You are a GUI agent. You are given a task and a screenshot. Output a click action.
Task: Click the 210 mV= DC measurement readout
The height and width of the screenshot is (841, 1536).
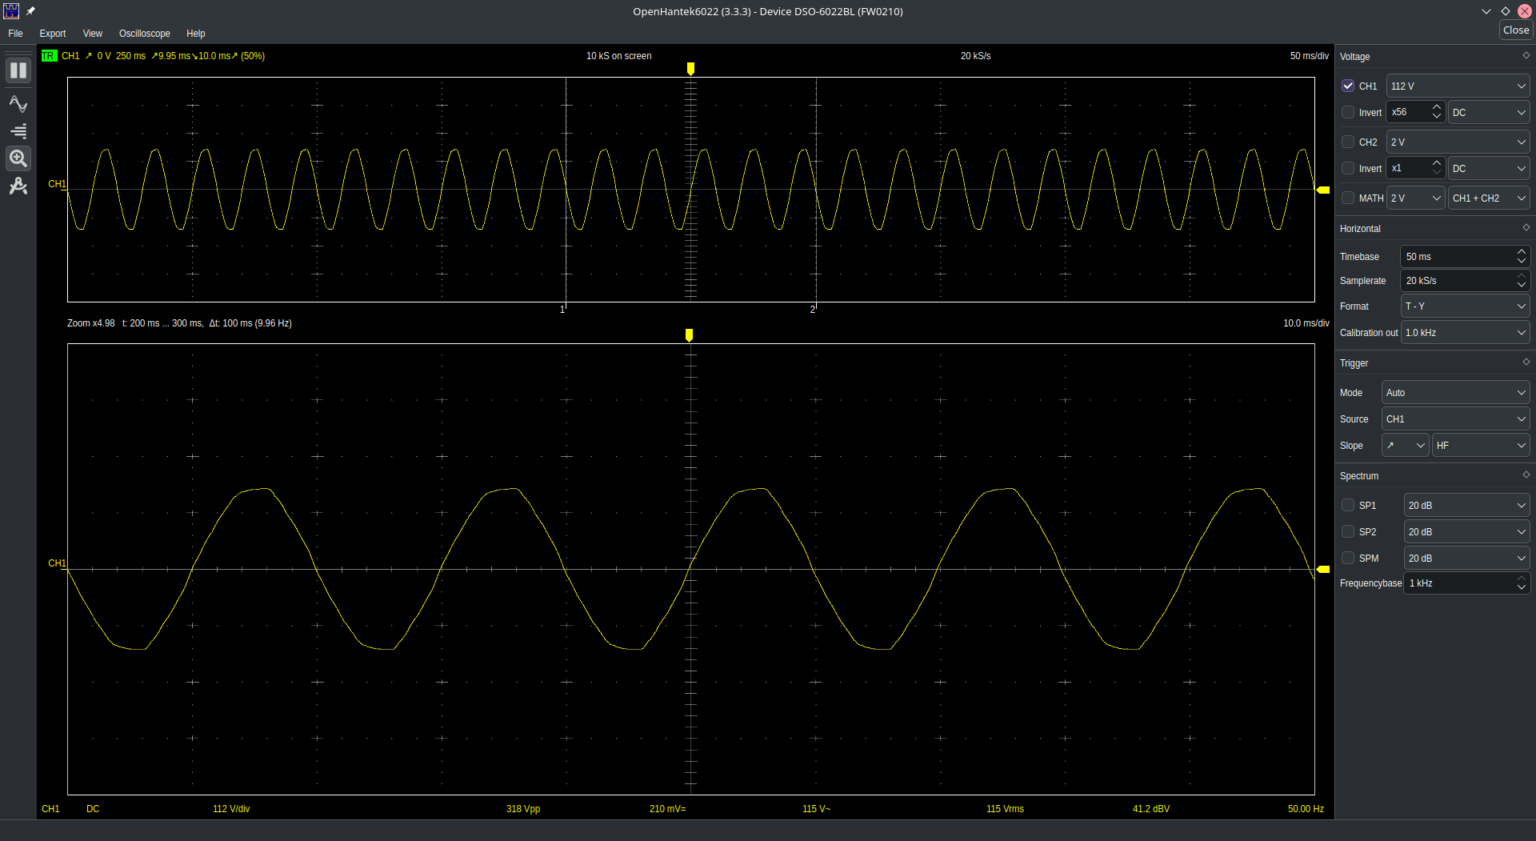(x=668, y=809)
